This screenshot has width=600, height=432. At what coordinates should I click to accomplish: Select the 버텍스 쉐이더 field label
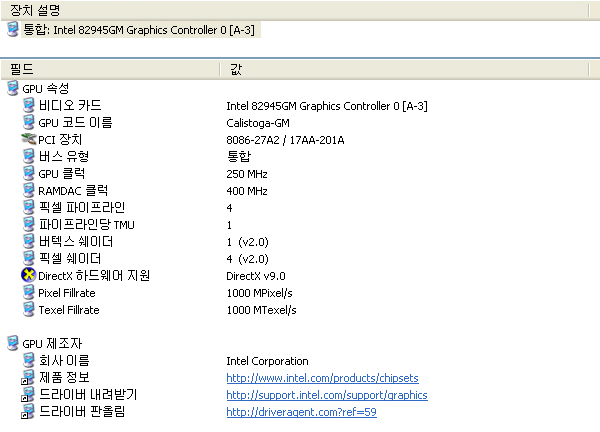pos(76,242)
